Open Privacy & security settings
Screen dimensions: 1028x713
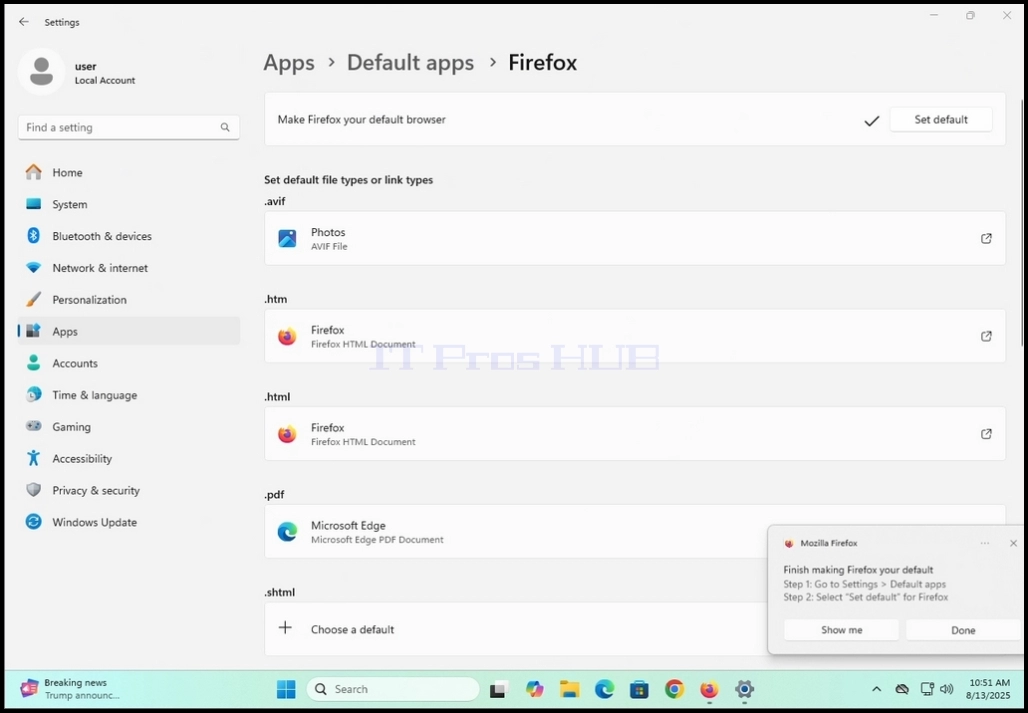click(129, 490)
